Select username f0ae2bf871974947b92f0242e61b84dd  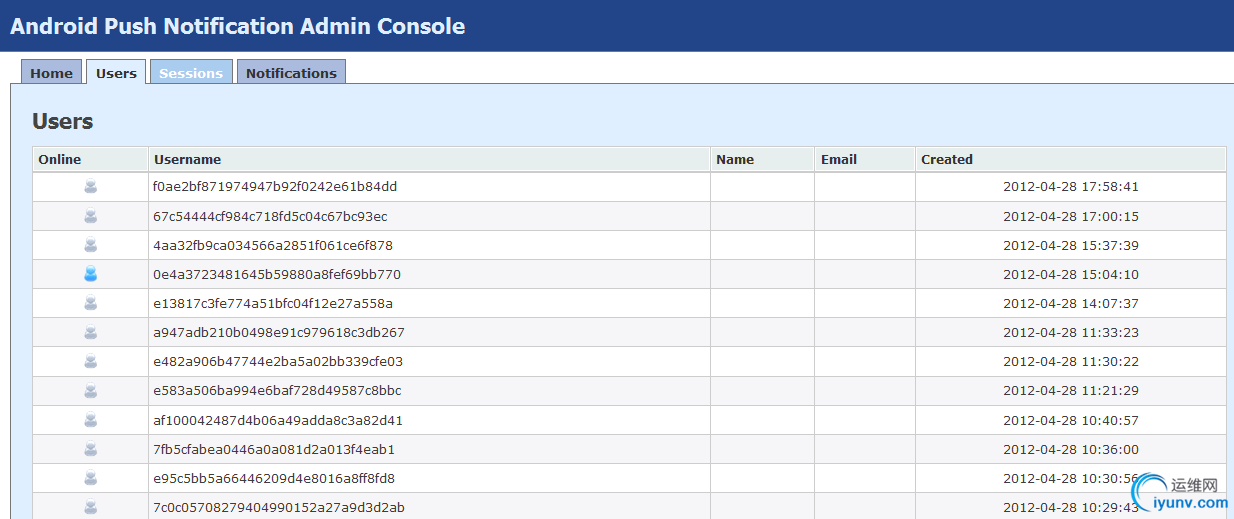click(275, 187)
